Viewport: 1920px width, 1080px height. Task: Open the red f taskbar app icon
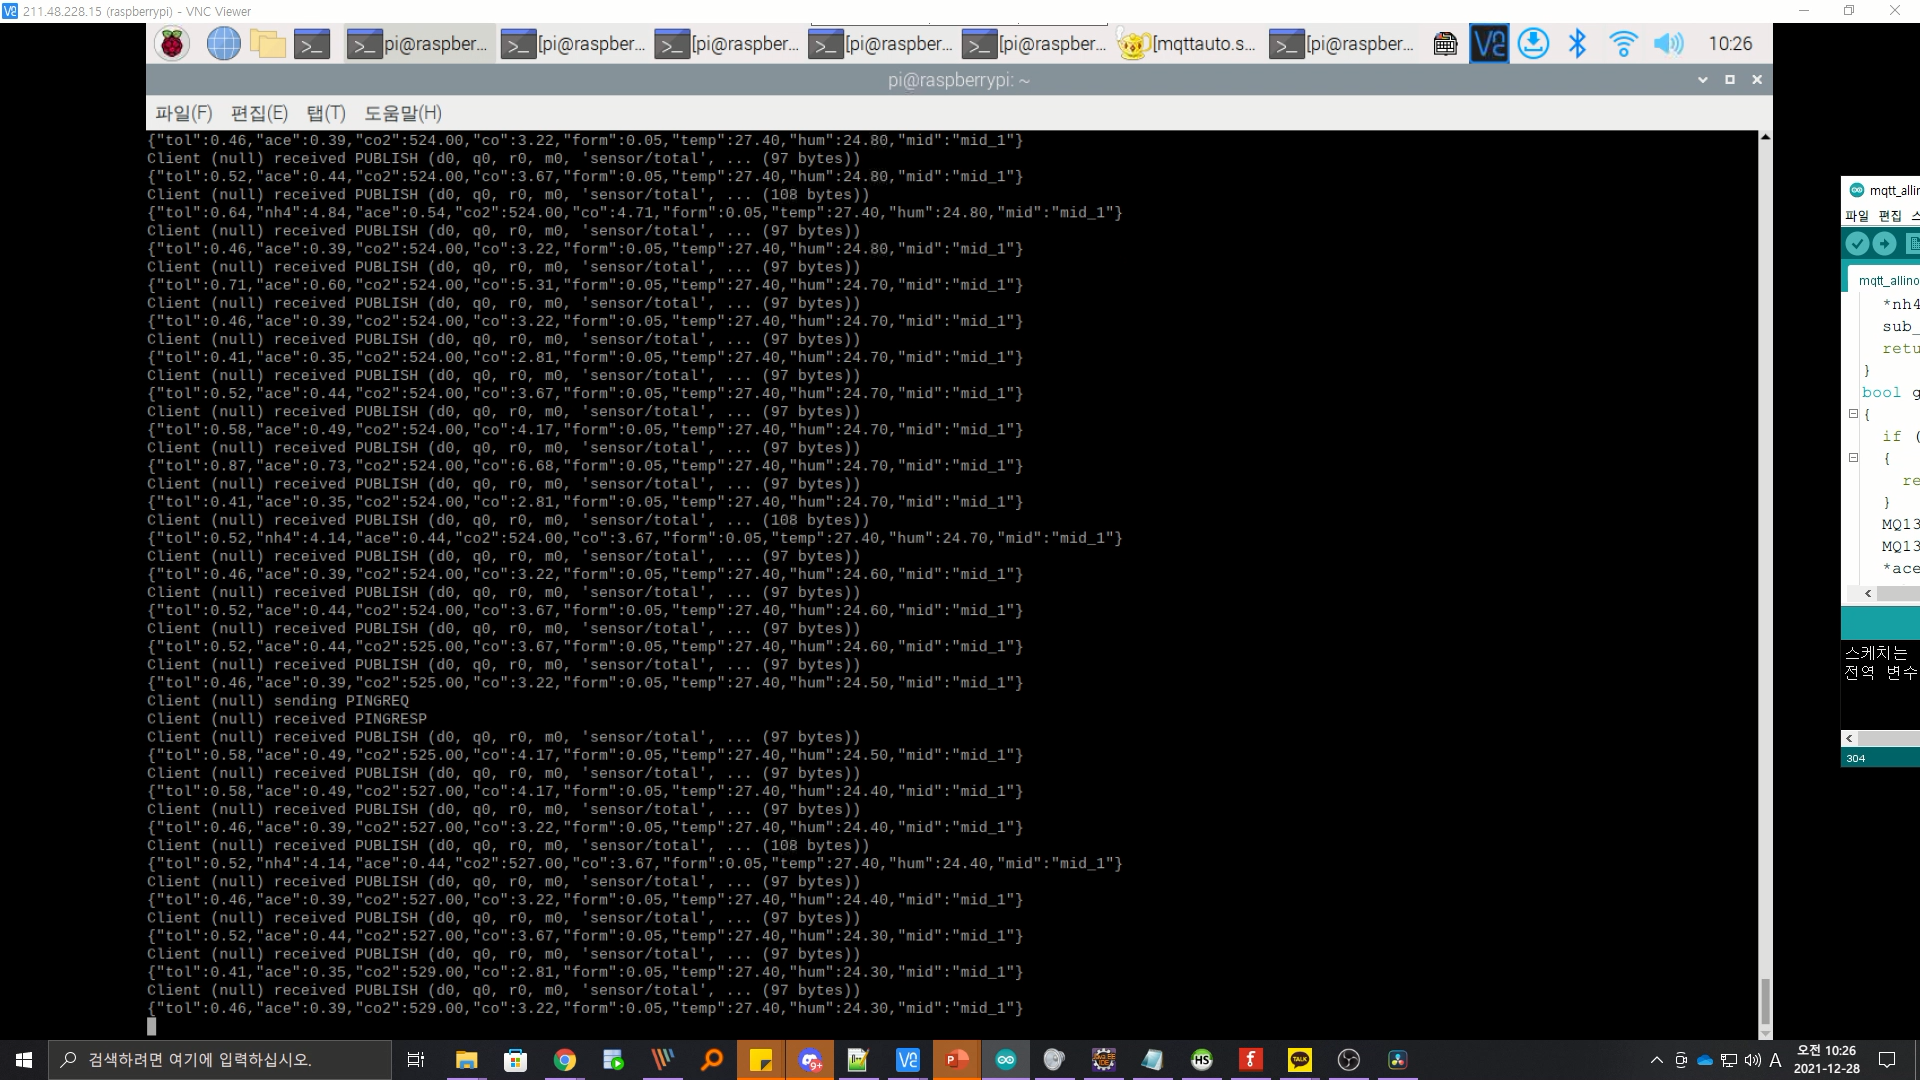click(1251, 1060)
